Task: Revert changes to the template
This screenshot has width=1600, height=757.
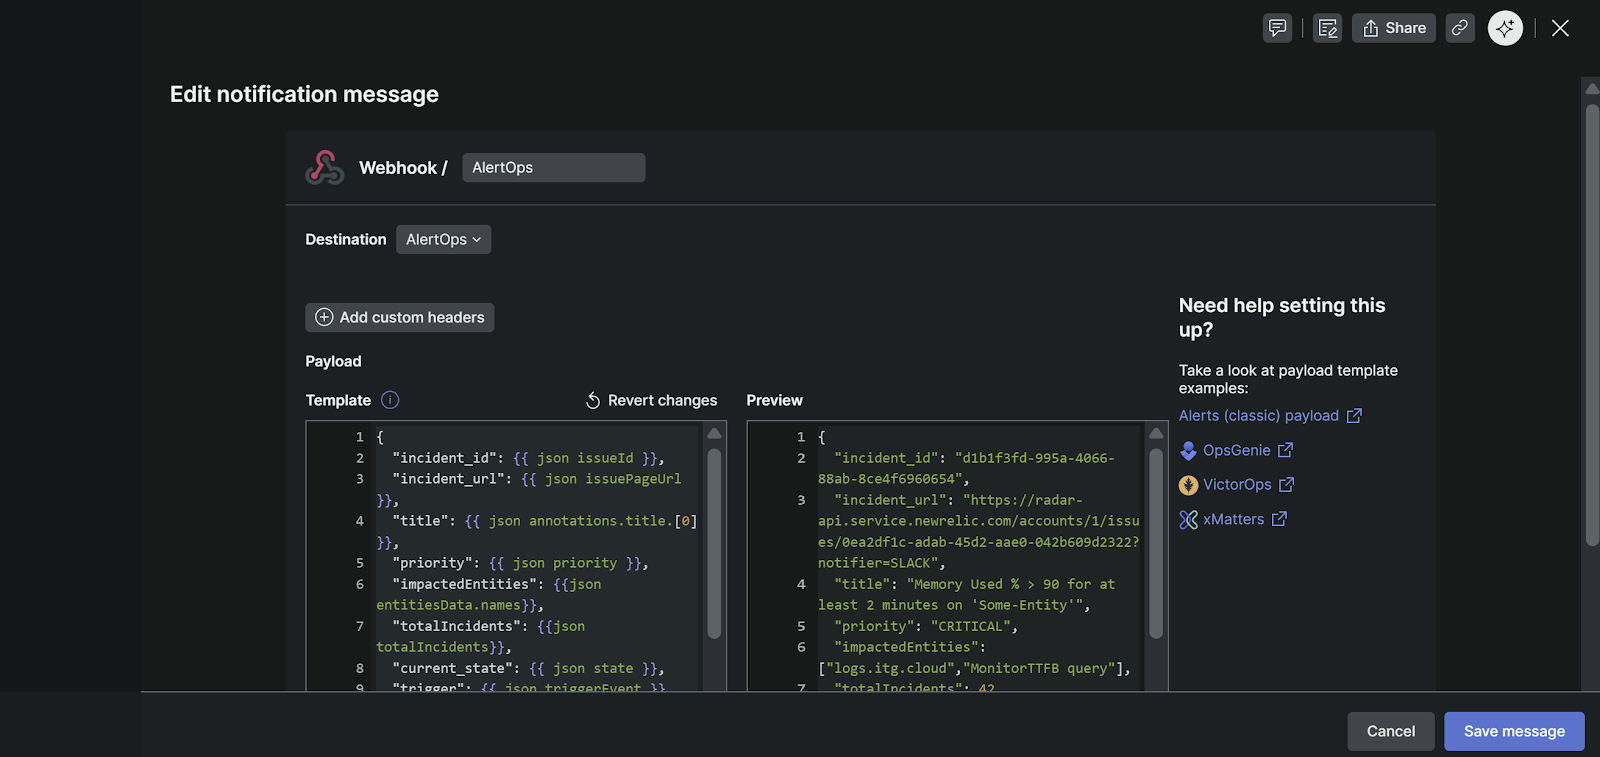Action: [651, 400]
